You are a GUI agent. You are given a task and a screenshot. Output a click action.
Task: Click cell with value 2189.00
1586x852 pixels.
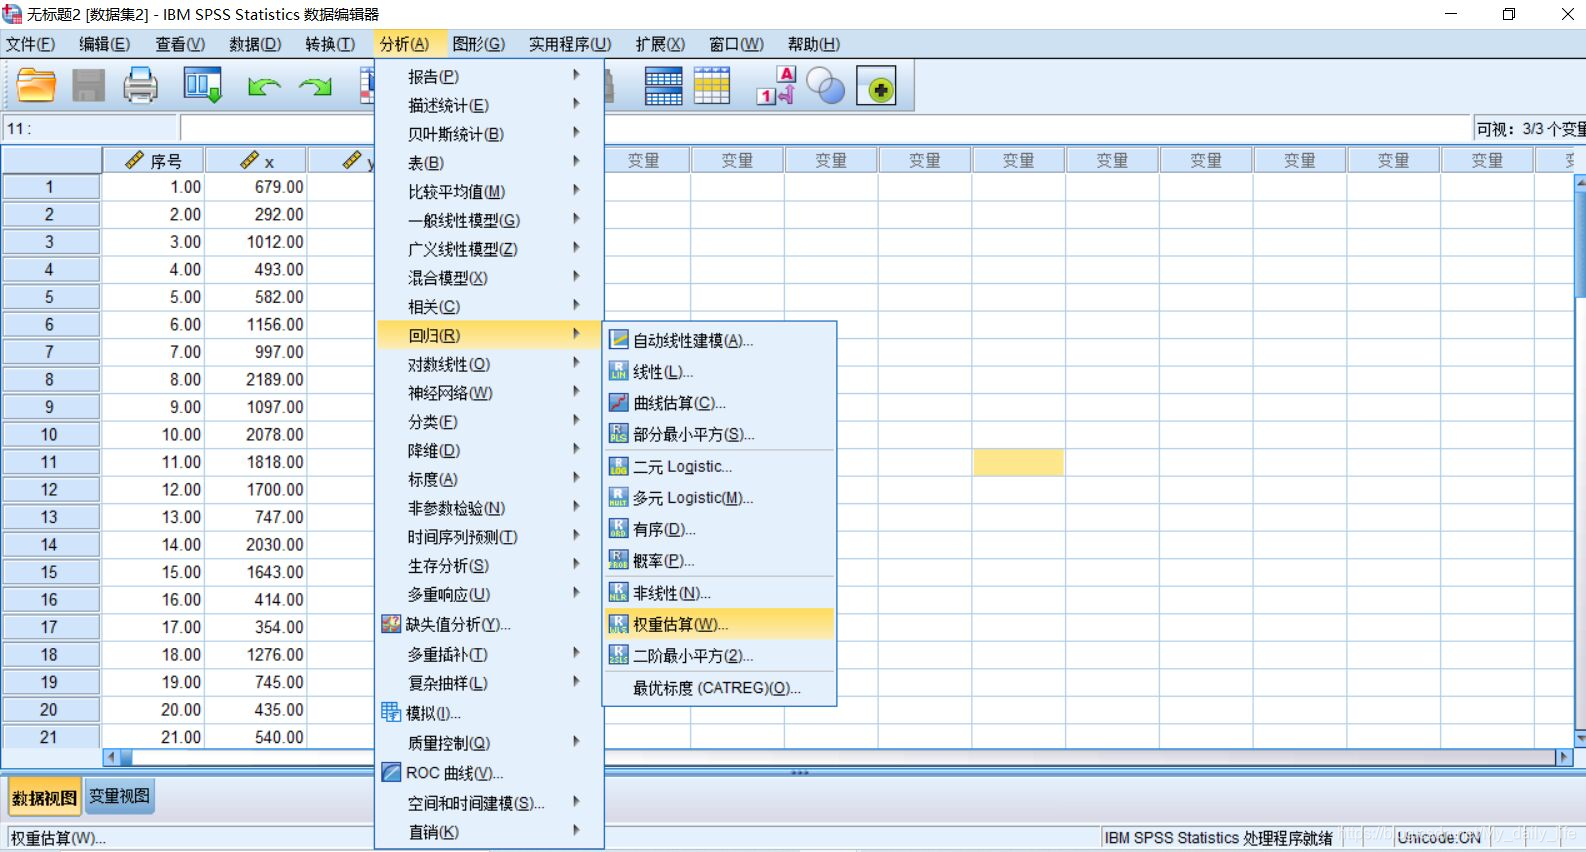point(256,380)
